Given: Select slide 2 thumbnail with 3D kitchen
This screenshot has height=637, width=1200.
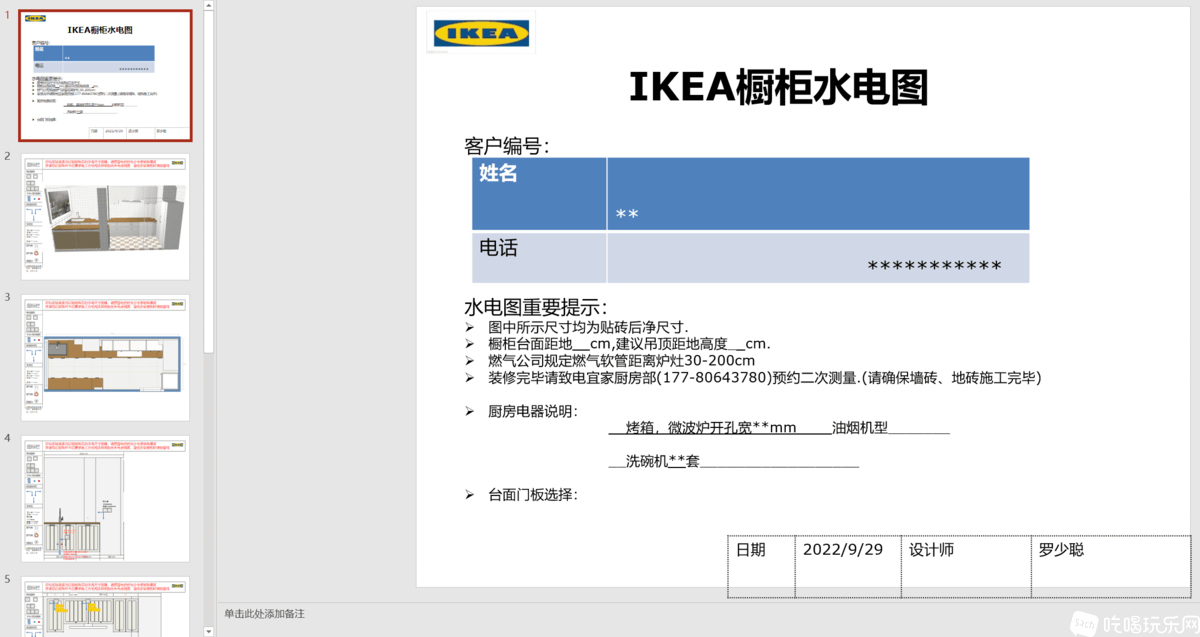Looking at the screenshot, I should point(105,217).
